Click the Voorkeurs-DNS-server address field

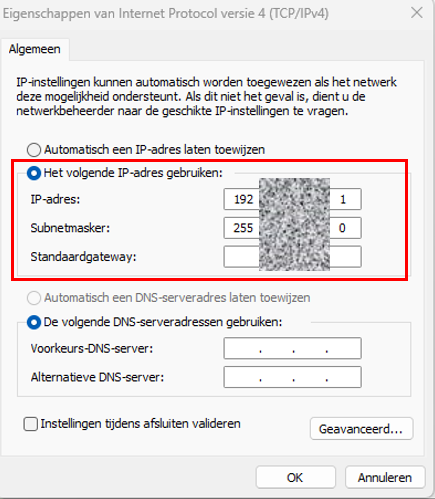[x=292, y=348]
